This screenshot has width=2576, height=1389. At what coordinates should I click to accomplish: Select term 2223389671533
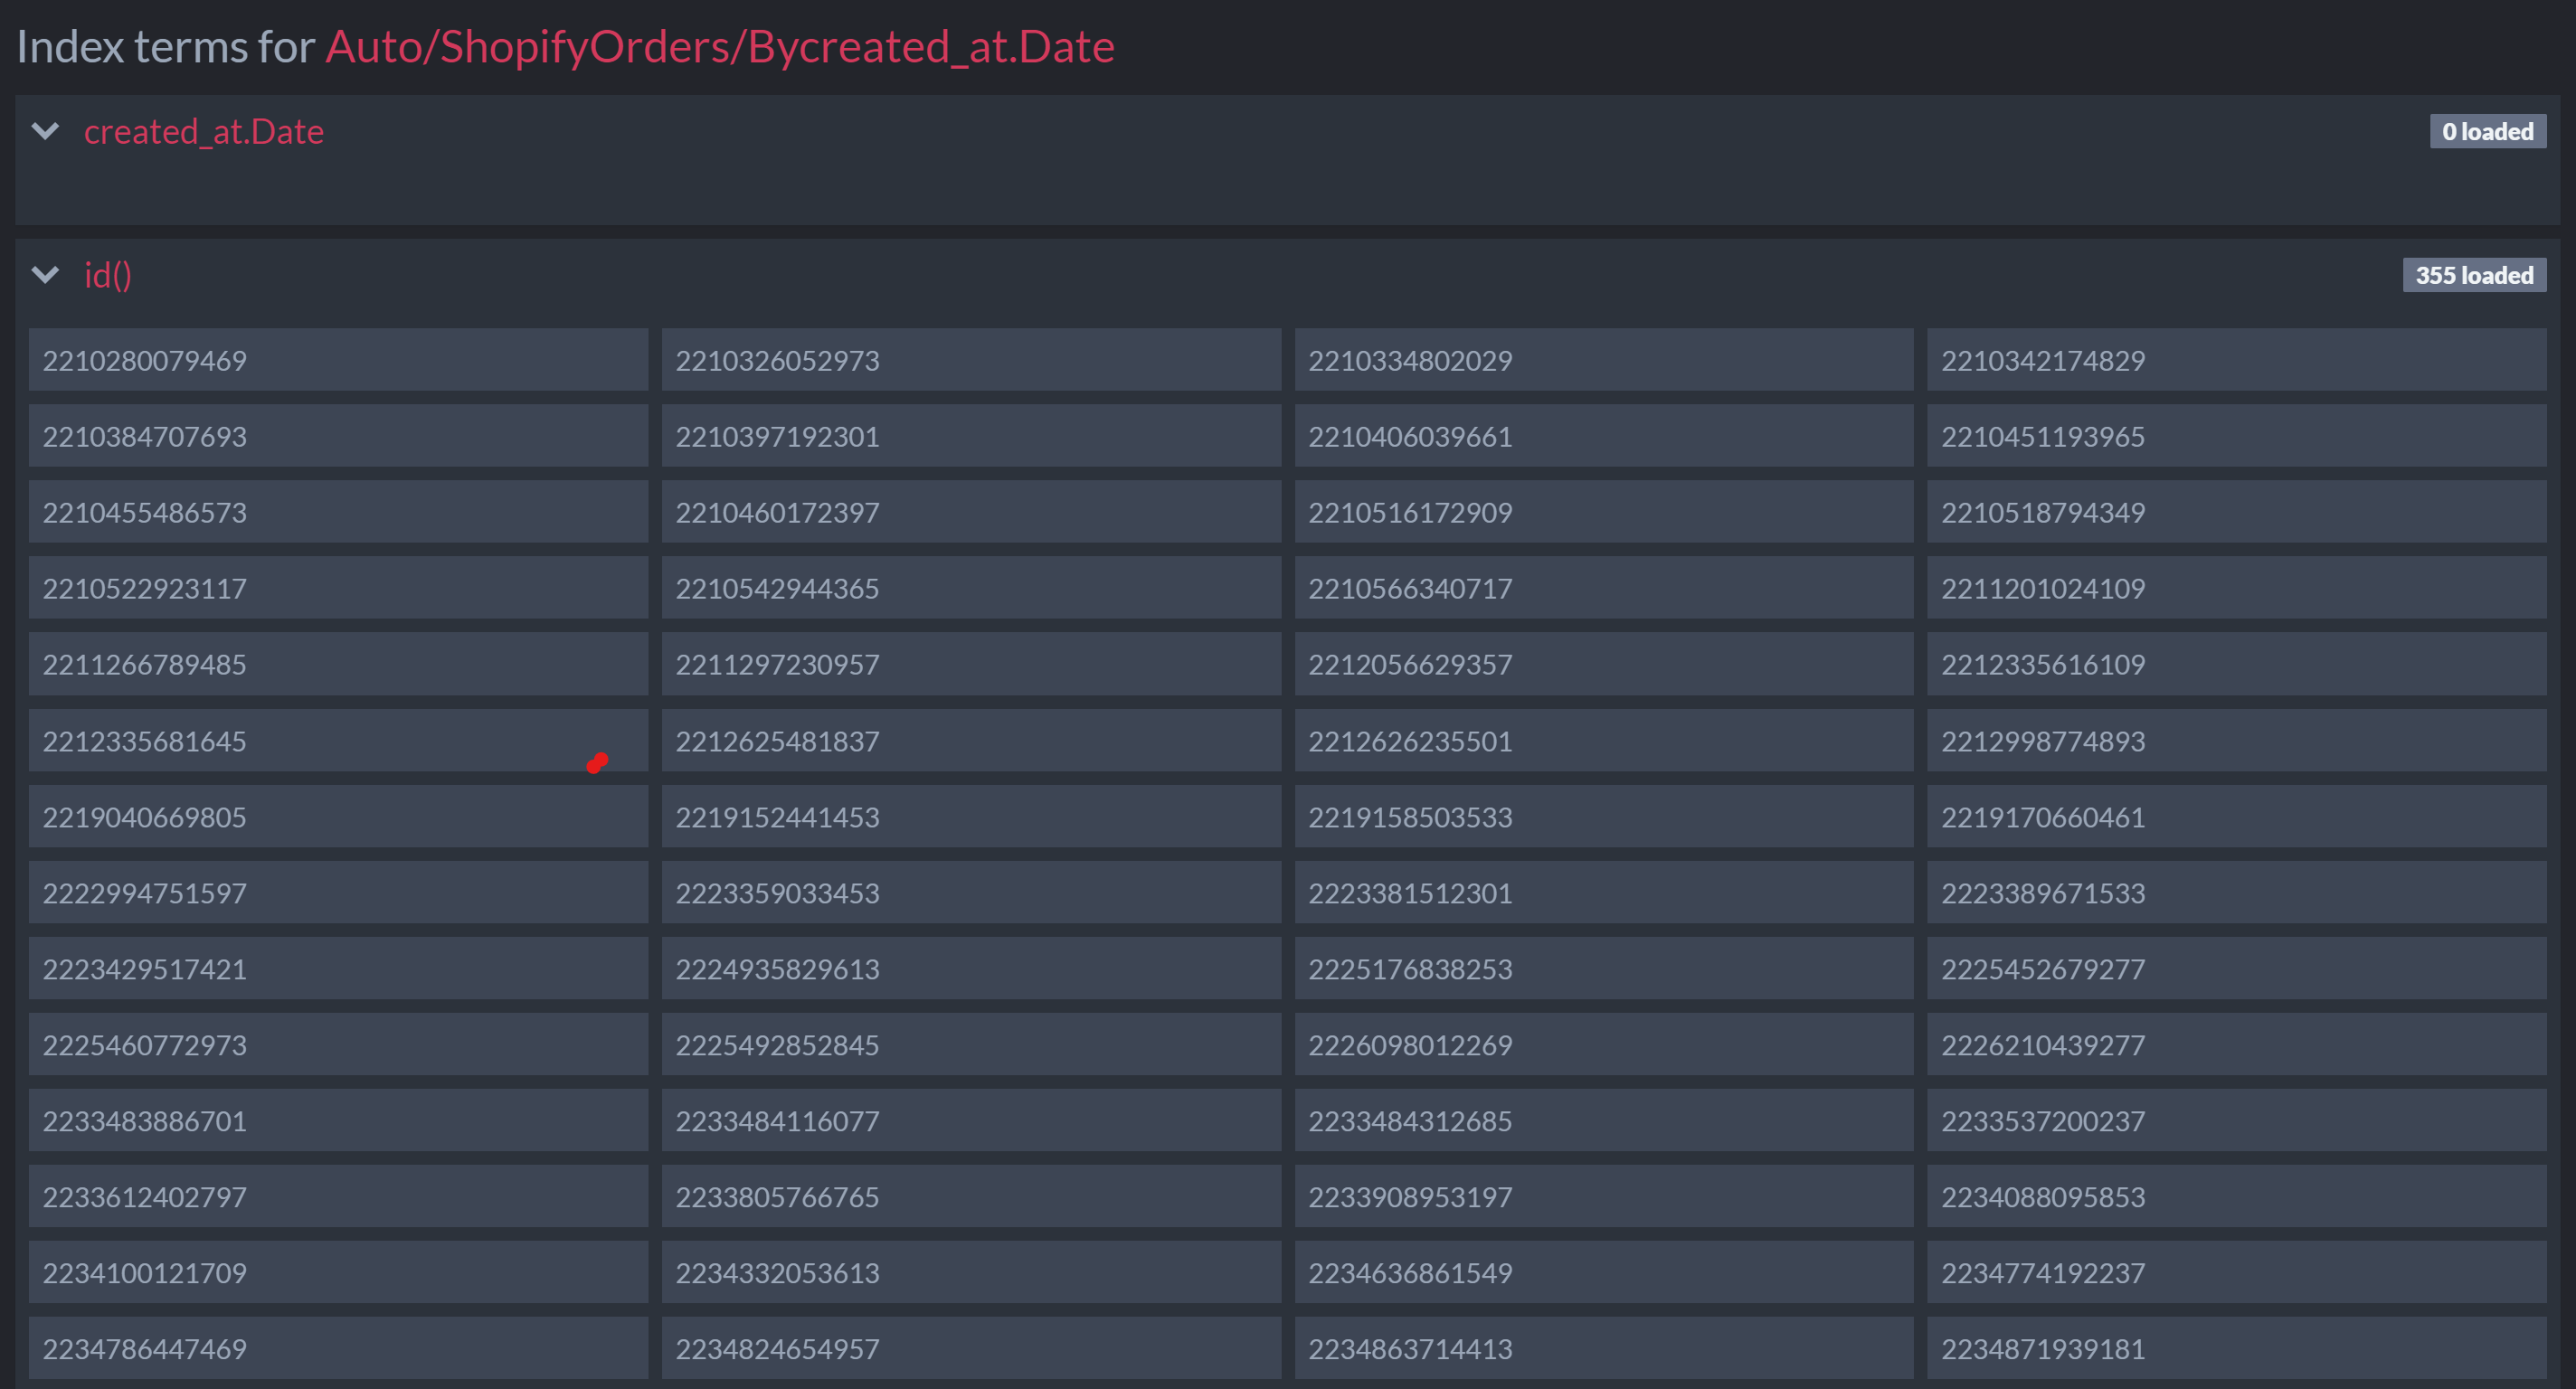2237,893
